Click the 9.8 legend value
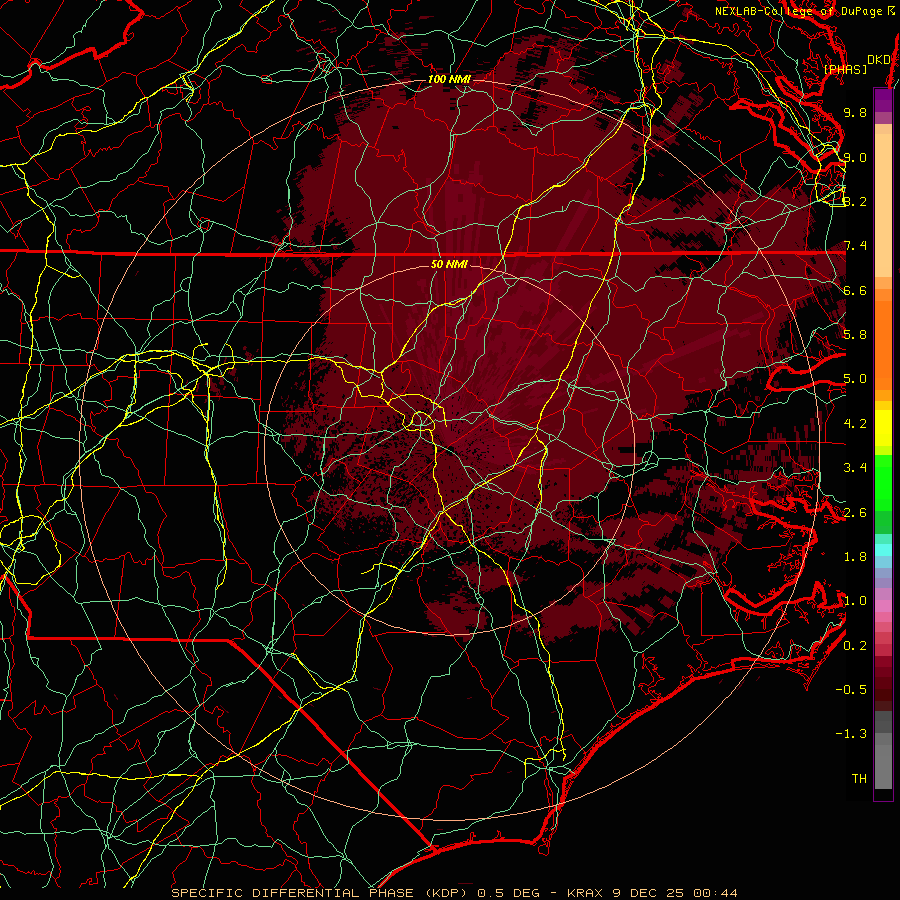 (855, 112)
